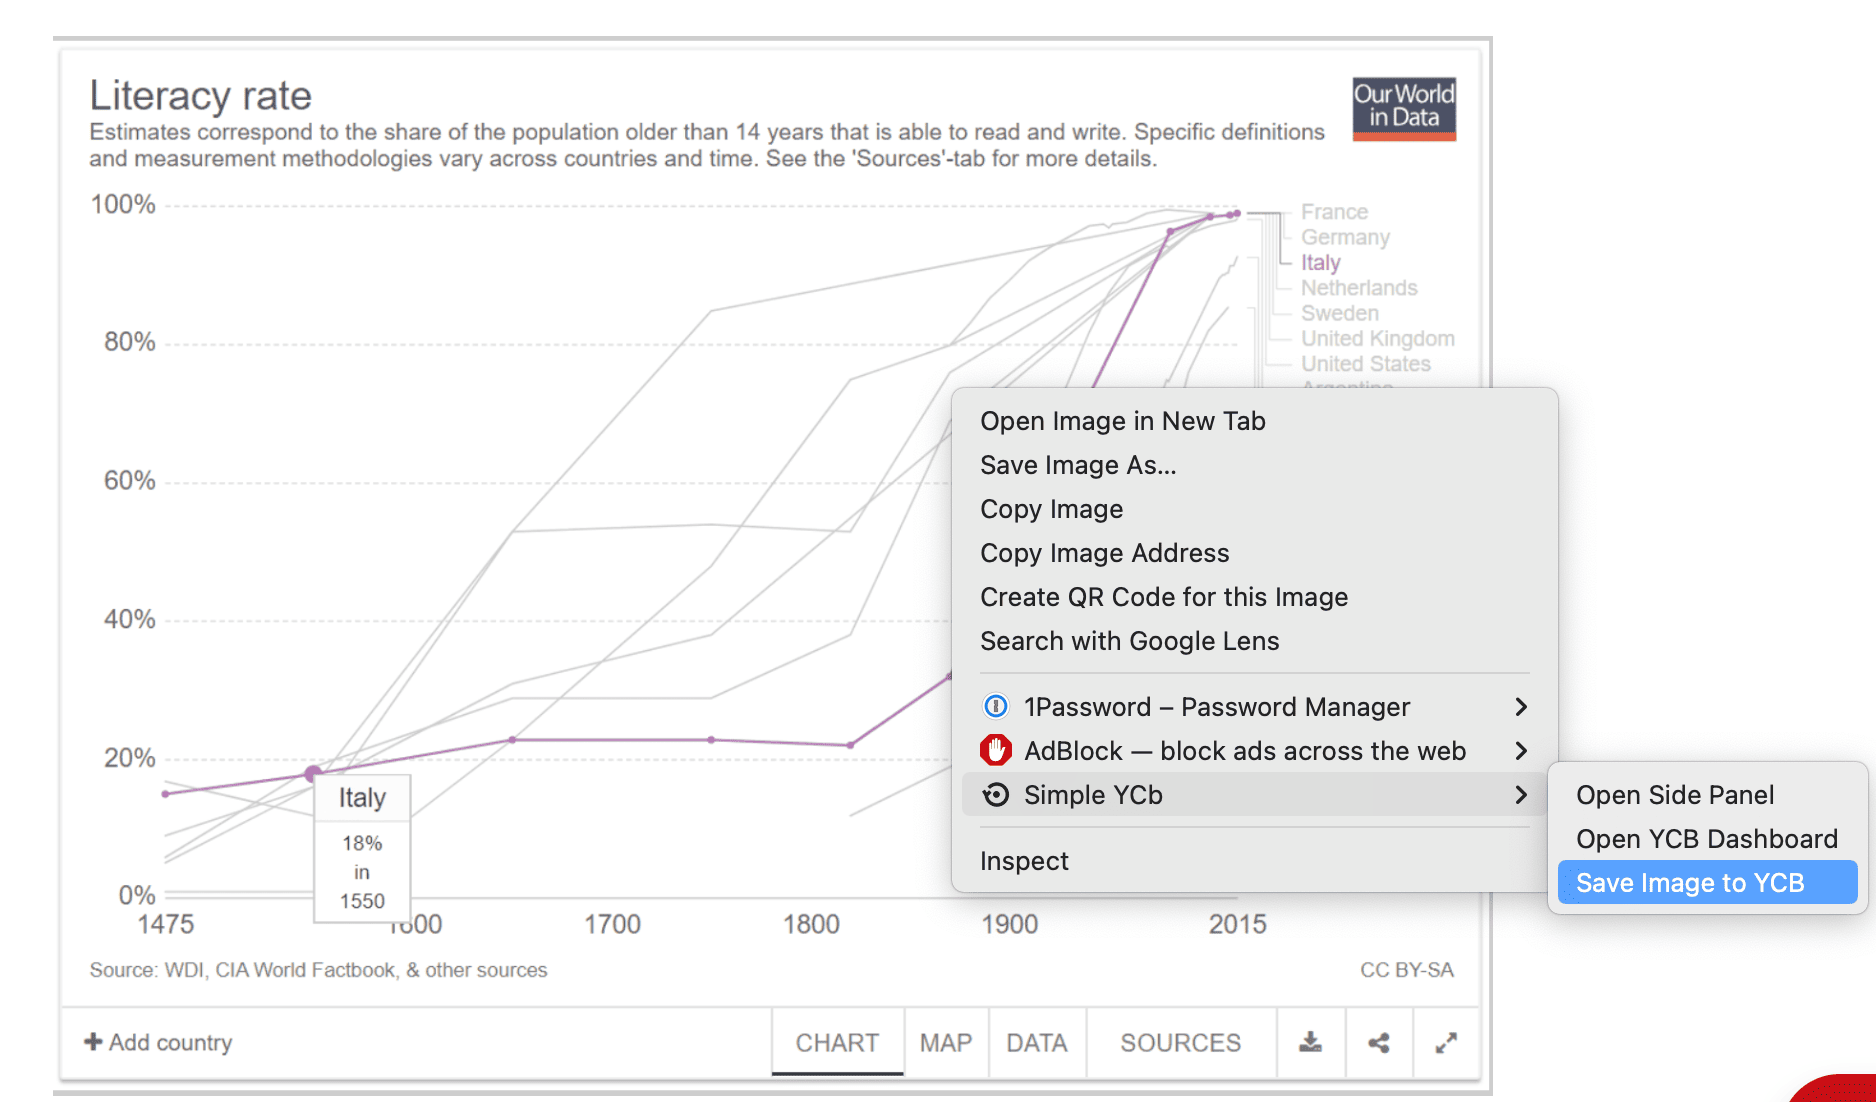Click the Simple YCb extension icon
Screen dimensions: 1876x1102
point(996,795)
